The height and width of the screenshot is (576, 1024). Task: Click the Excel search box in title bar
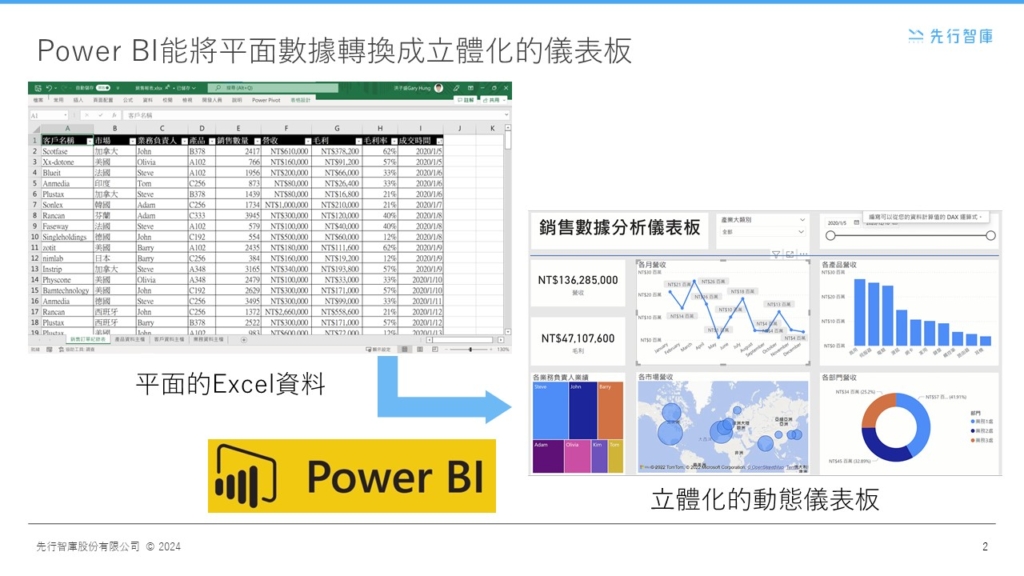pos(273,88)
